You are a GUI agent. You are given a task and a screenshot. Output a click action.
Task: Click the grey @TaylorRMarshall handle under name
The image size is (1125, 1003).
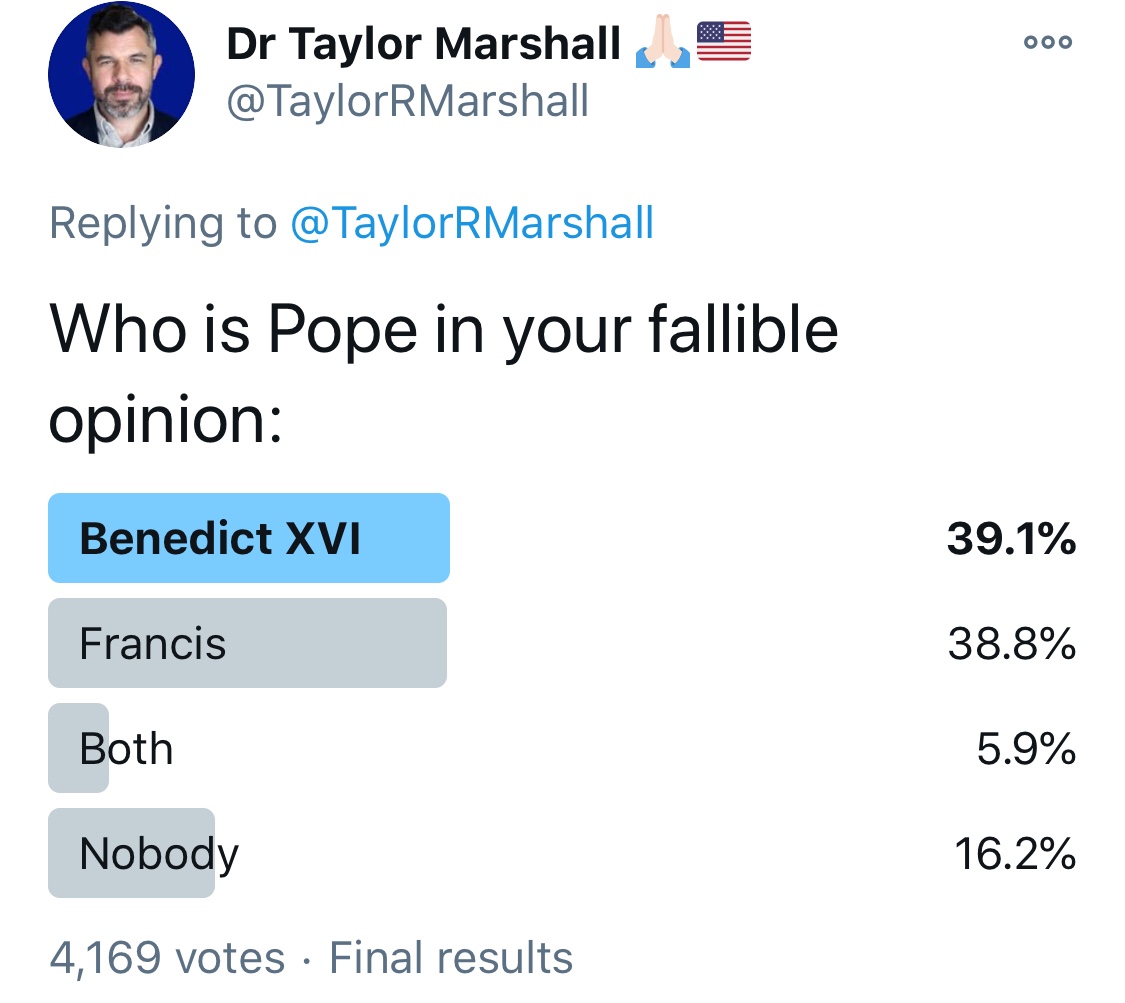tap(408, 101)
